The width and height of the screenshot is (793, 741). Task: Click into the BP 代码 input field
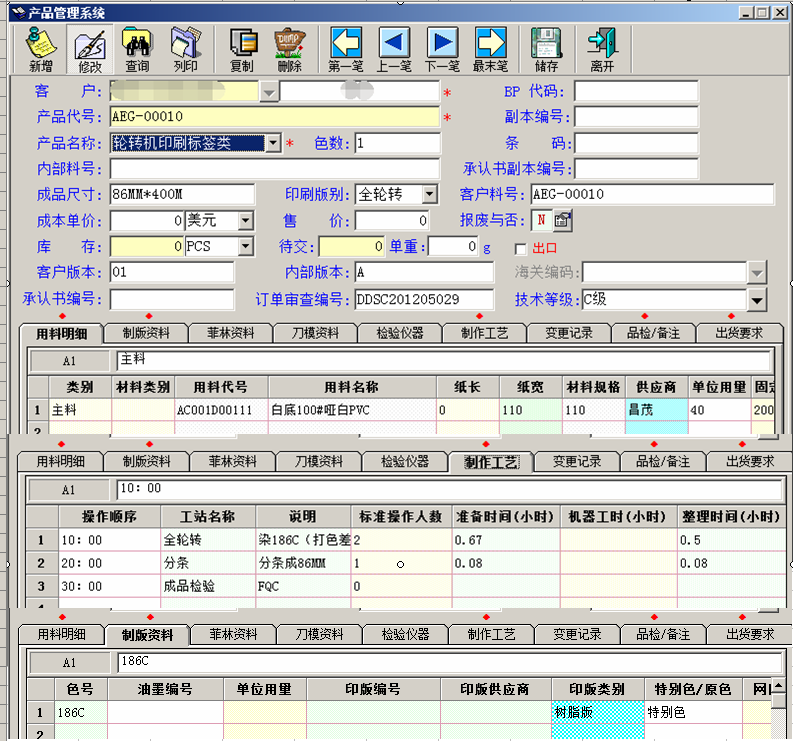(x=635, y=91)
